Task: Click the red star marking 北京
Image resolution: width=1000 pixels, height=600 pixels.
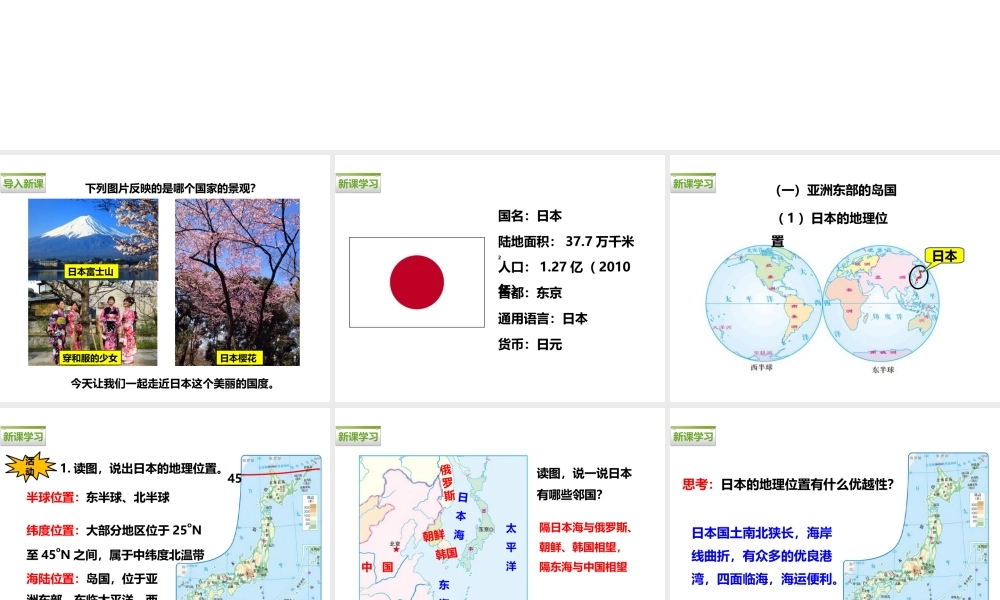Action: (x=396, y=549)
